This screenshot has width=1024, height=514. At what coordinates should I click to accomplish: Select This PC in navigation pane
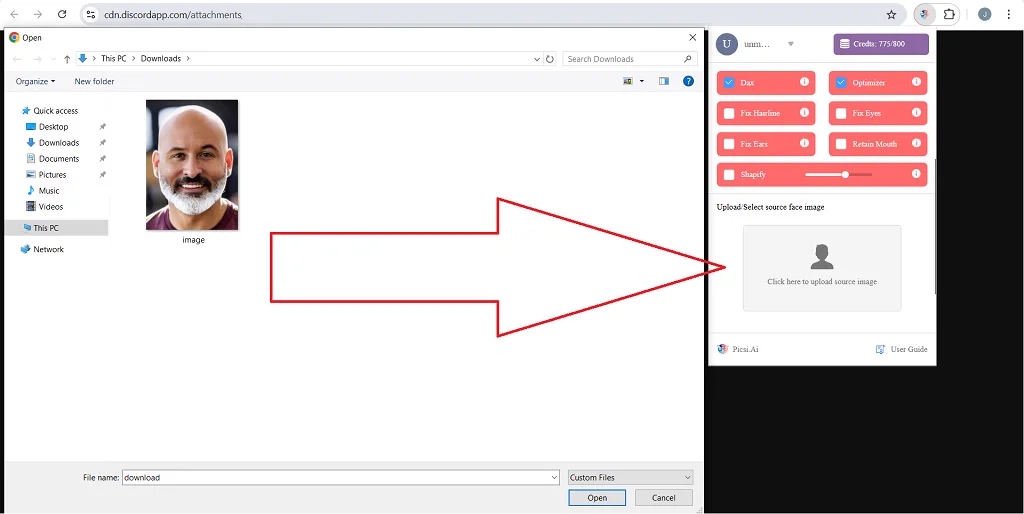pyautogui.click(x=46, y=228)
